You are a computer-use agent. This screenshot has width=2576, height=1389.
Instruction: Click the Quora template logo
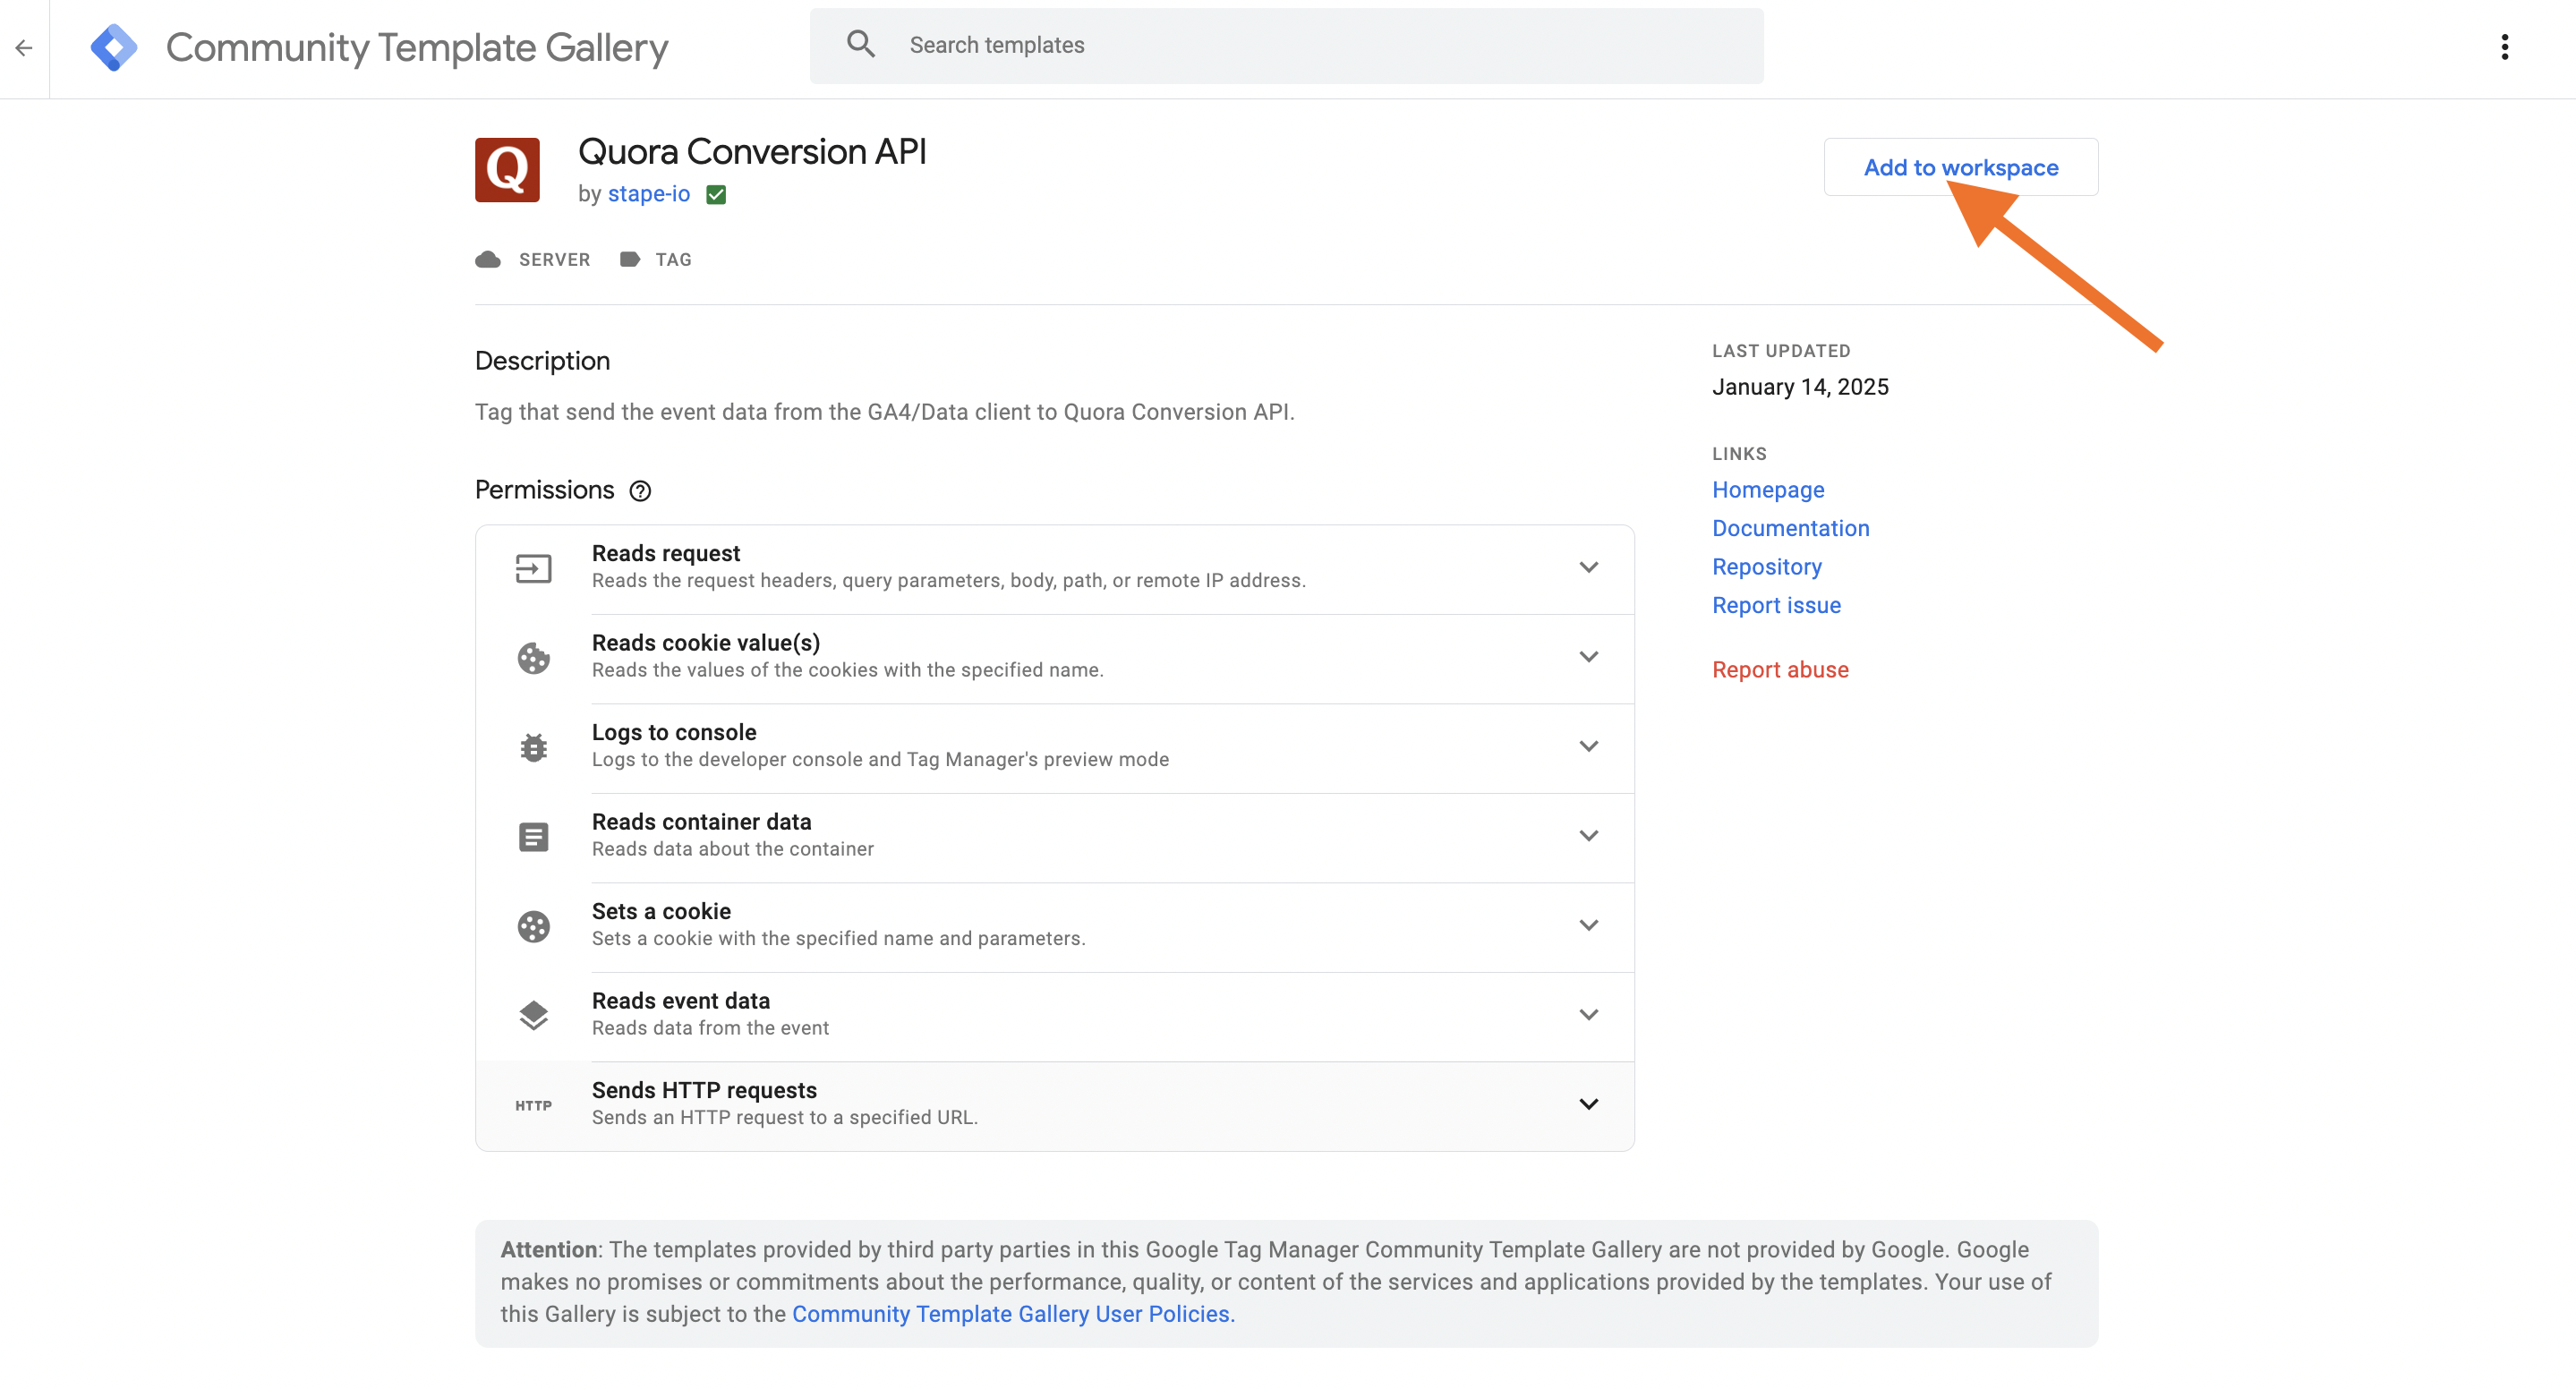[x=507, y=170]
